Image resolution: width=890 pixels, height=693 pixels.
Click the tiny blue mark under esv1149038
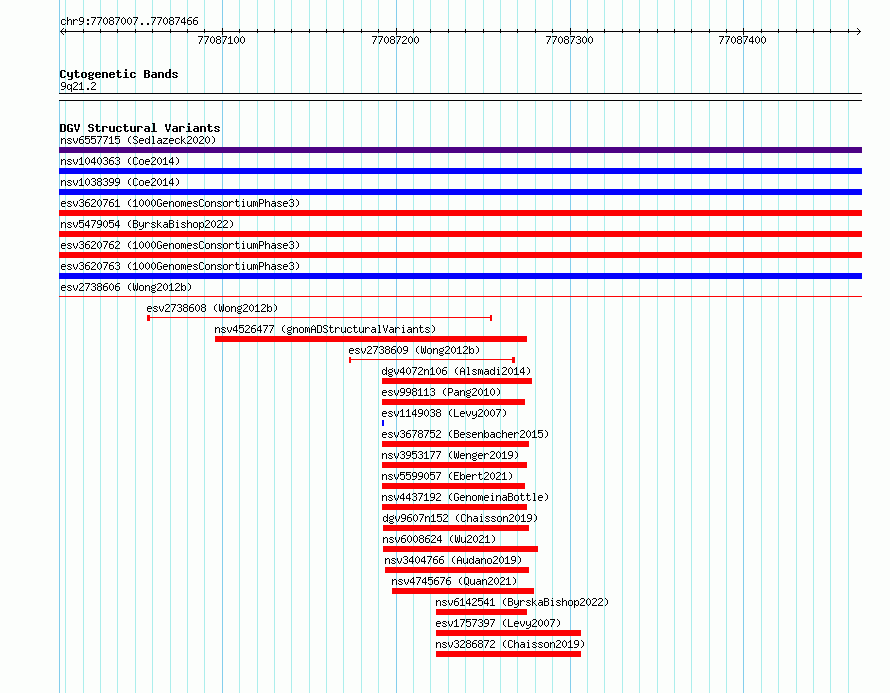point(383,423)
